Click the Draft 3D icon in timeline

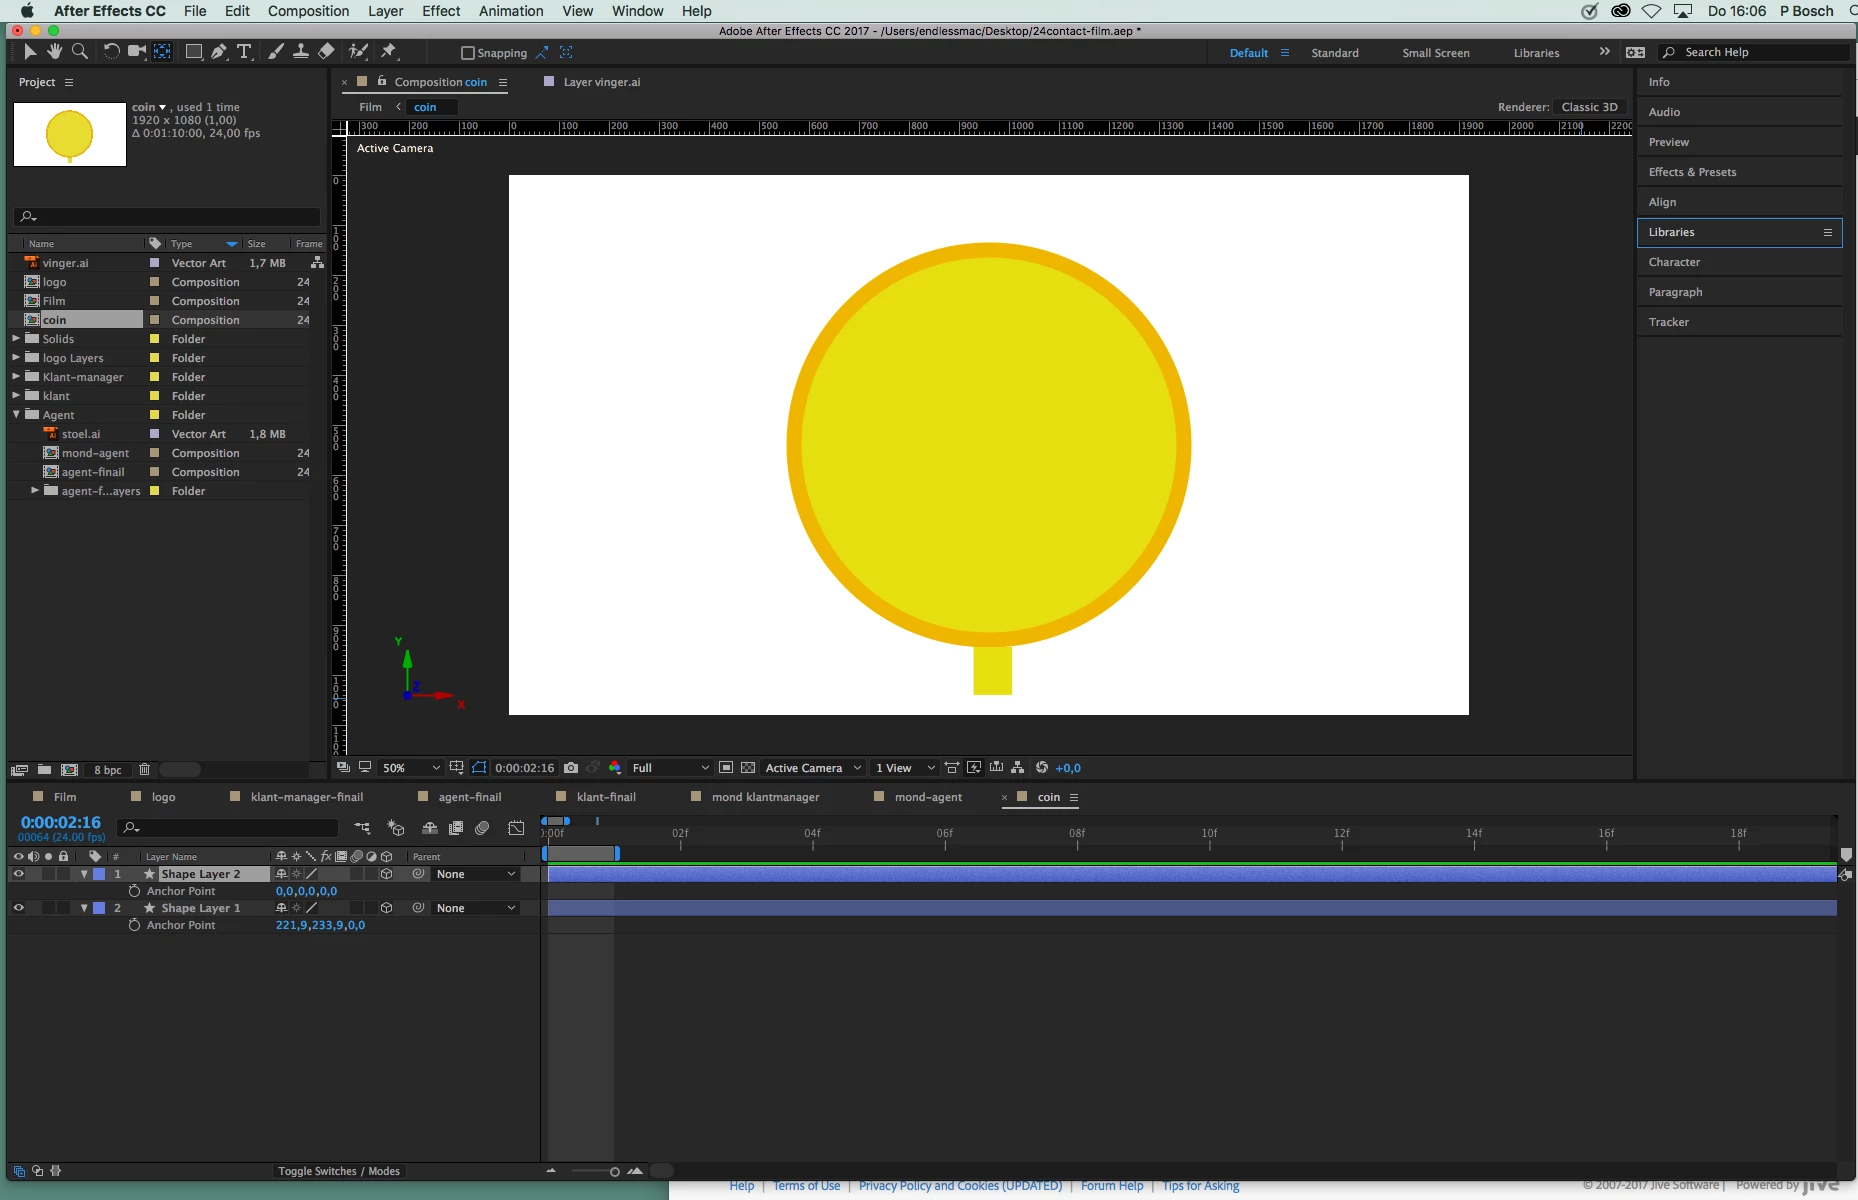point(396,828)
